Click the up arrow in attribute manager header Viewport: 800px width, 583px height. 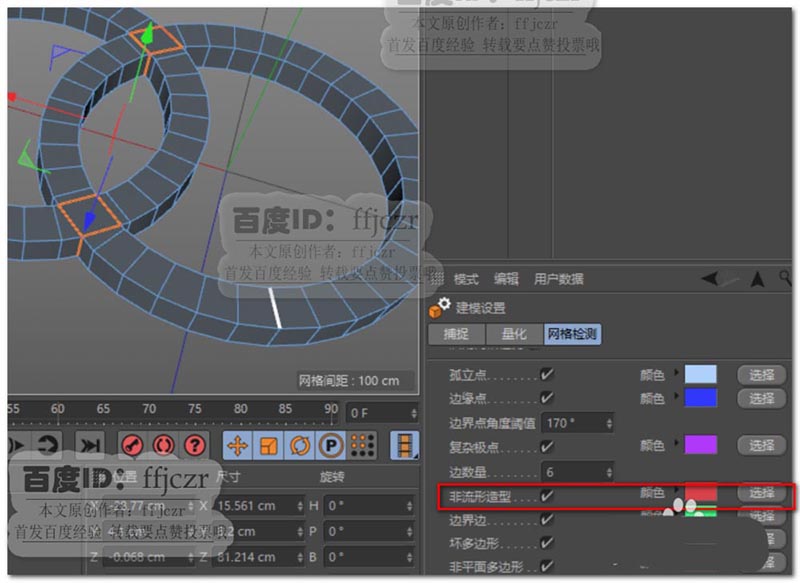coord(758,279)
